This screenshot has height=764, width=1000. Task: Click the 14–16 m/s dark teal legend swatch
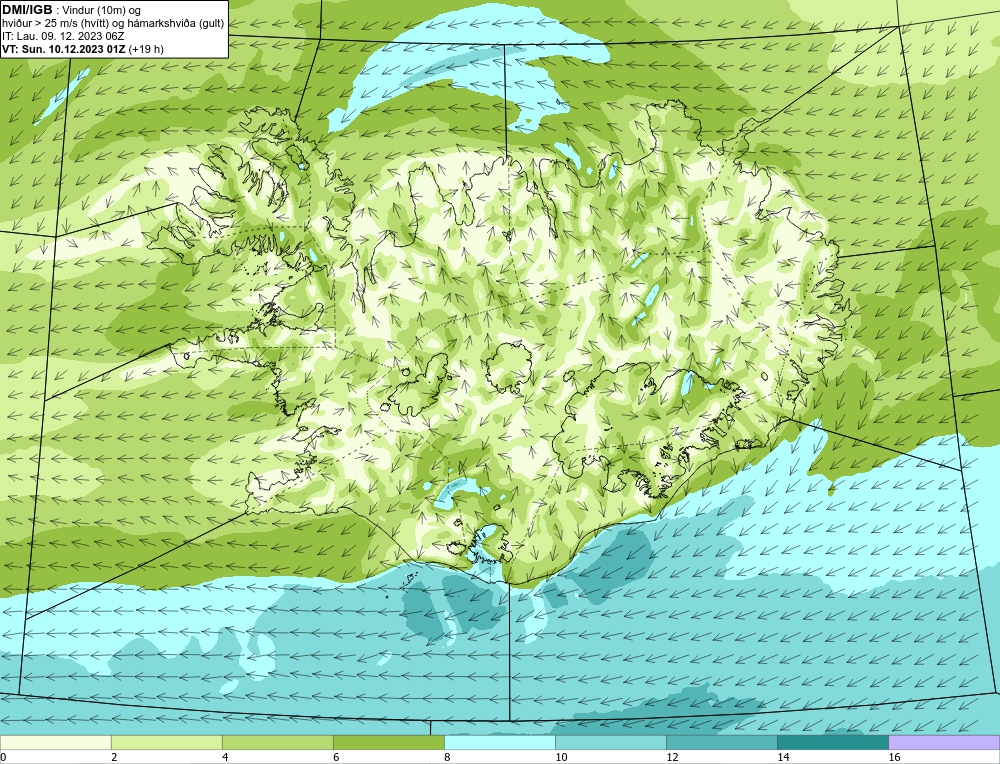[x=832, y=742]
